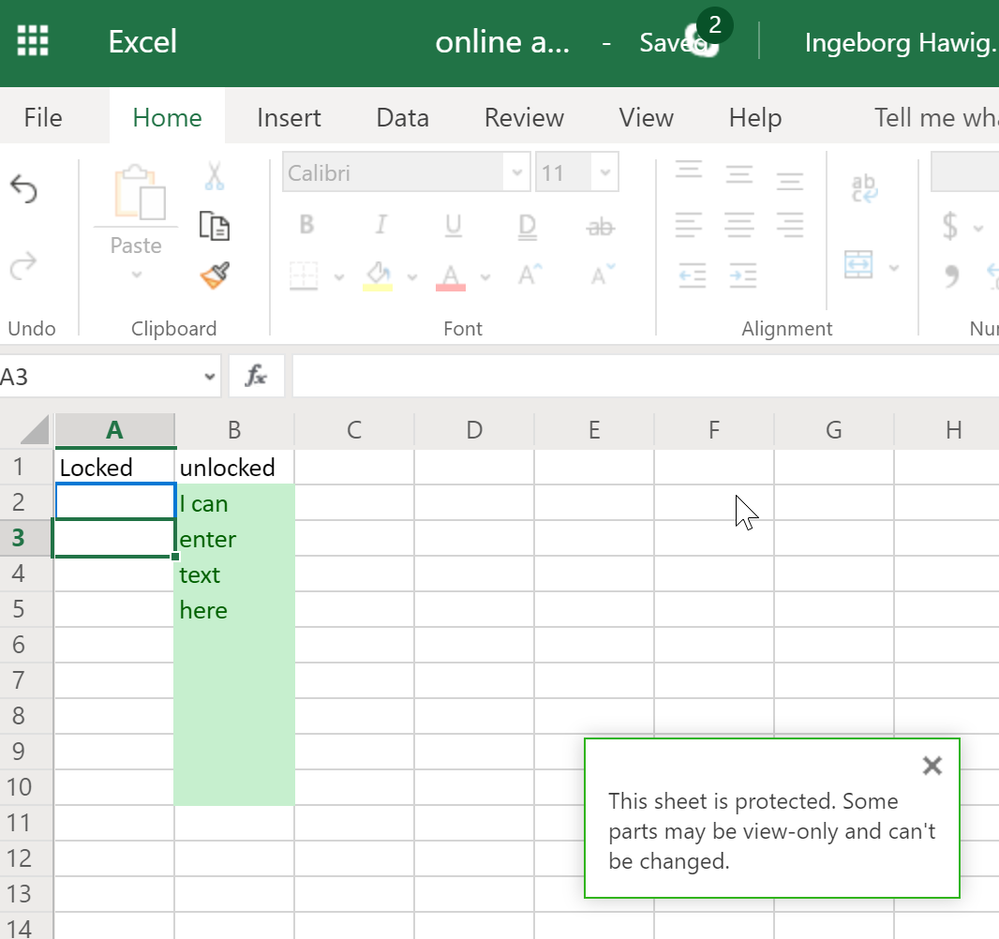Click the formula bar input field
This screenshot has height=939, width=999.
(x=645, y=376)
